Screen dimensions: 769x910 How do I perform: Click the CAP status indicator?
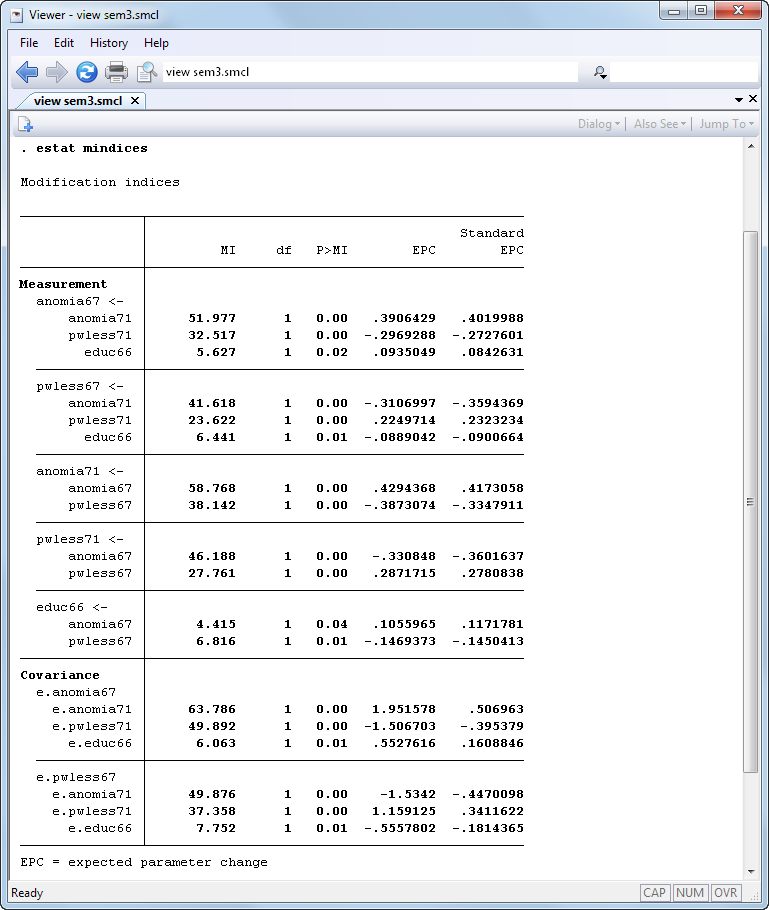[x=654, y=893]
